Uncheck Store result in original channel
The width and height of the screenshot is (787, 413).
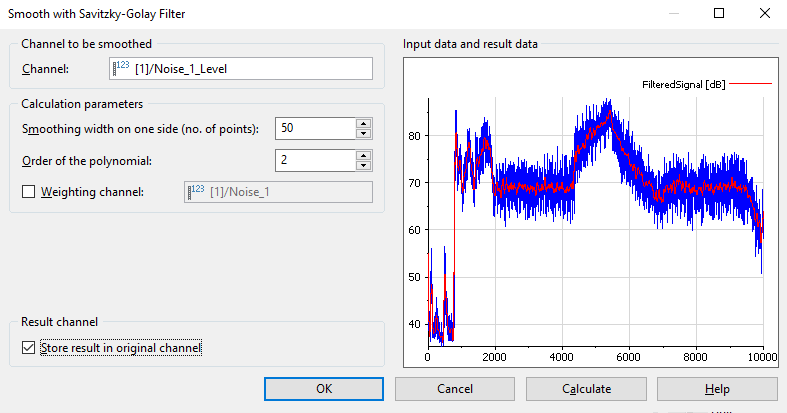[x=28, y=348]
